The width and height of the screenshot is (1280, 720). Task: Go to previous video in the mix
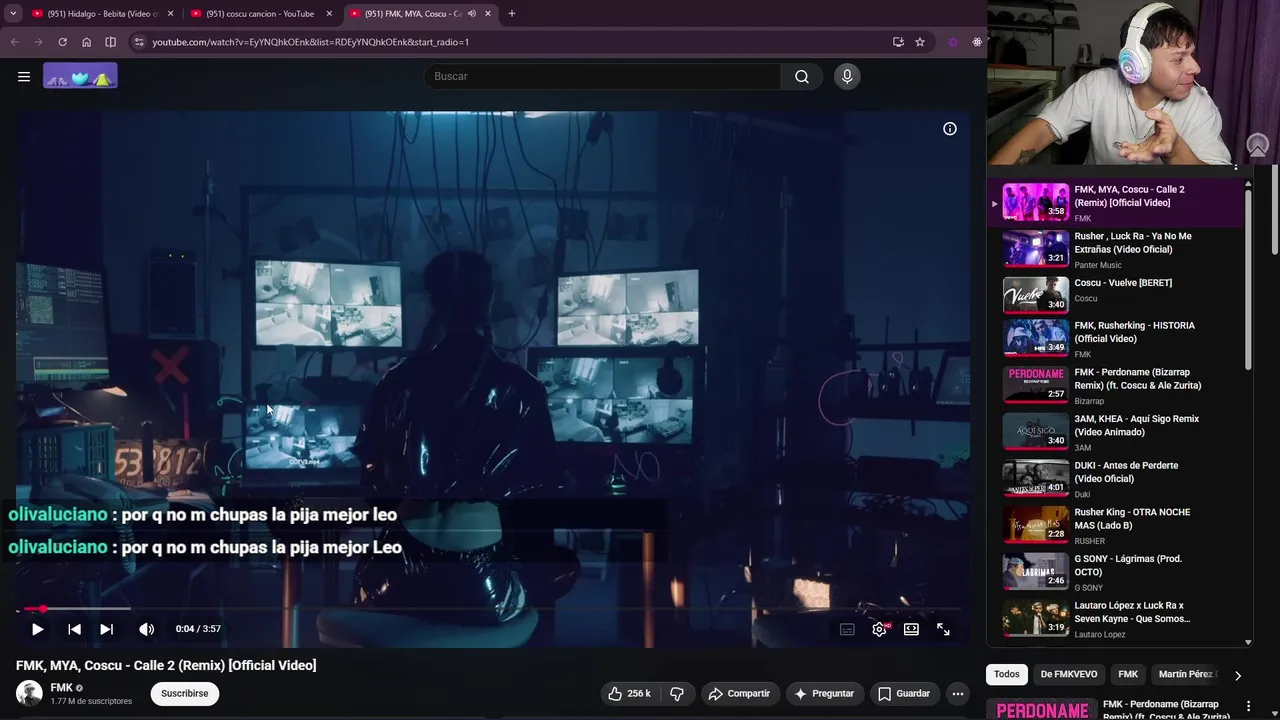pyautogui.click(x=74, y=629)
